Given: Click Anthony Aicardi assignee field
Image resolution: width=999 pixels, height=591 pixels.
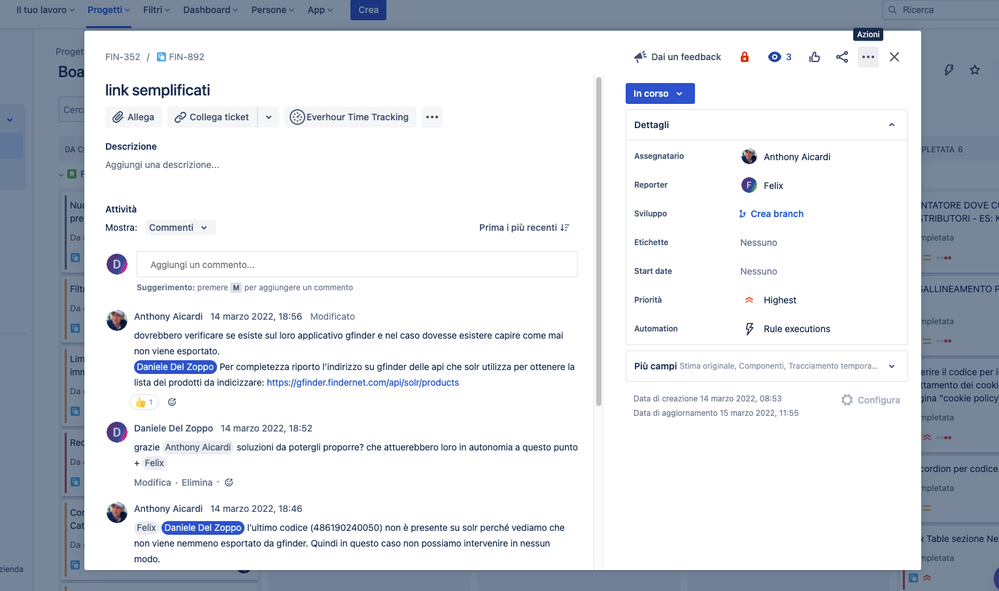Looking at the screenshot, I should point(786,157).
